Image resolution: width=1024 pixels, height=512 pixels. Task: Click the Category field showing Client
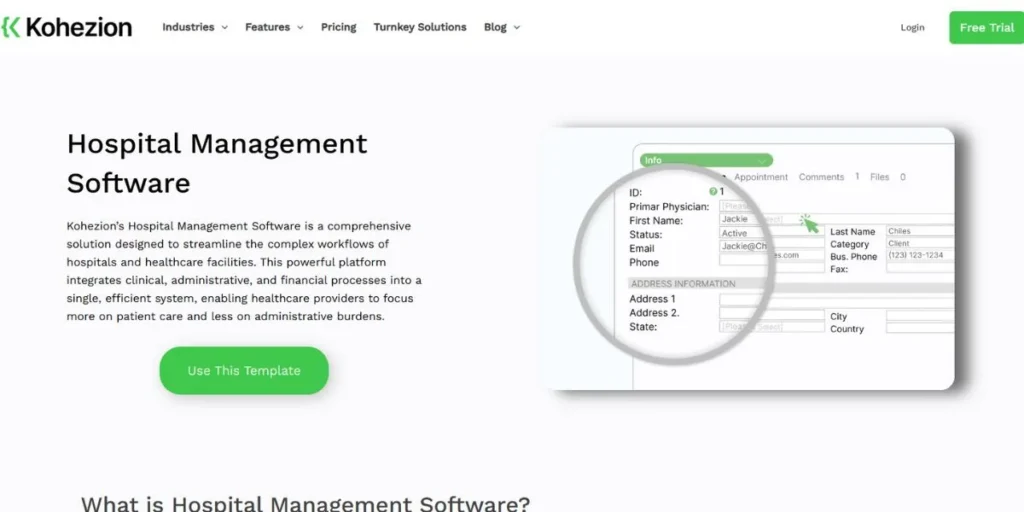coord(920,244)
